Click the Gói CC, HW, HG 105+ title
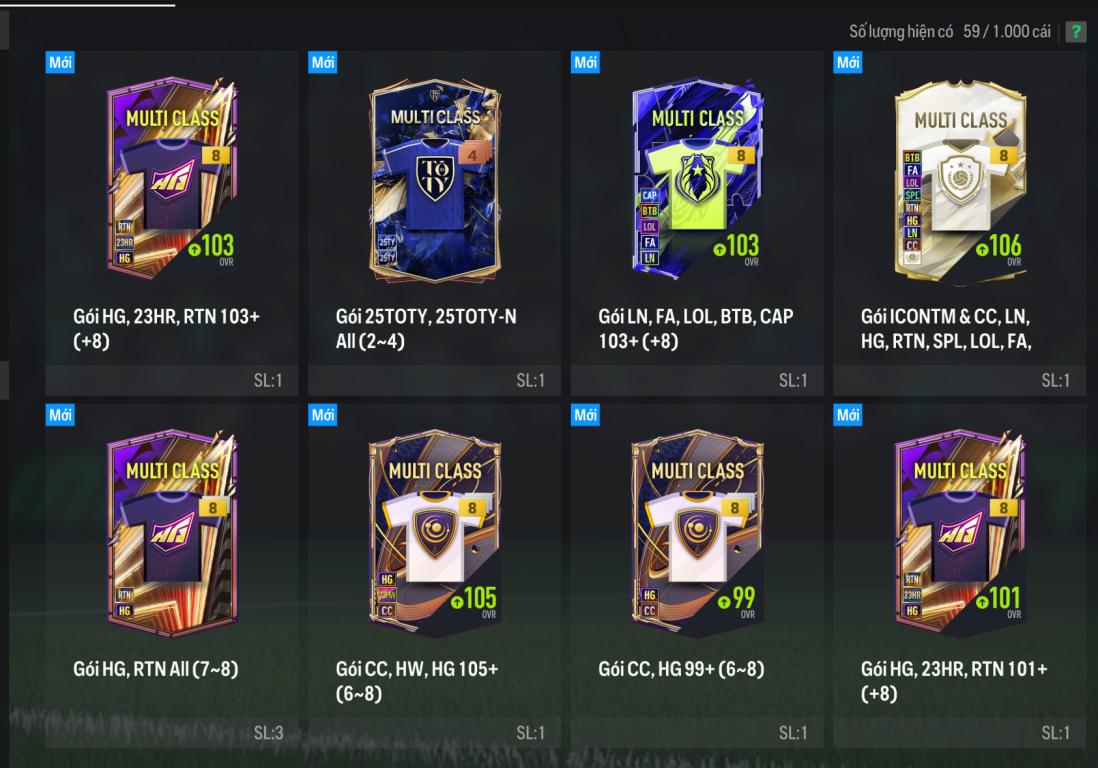The image size is (1098, 768). [x=417, y=681]
